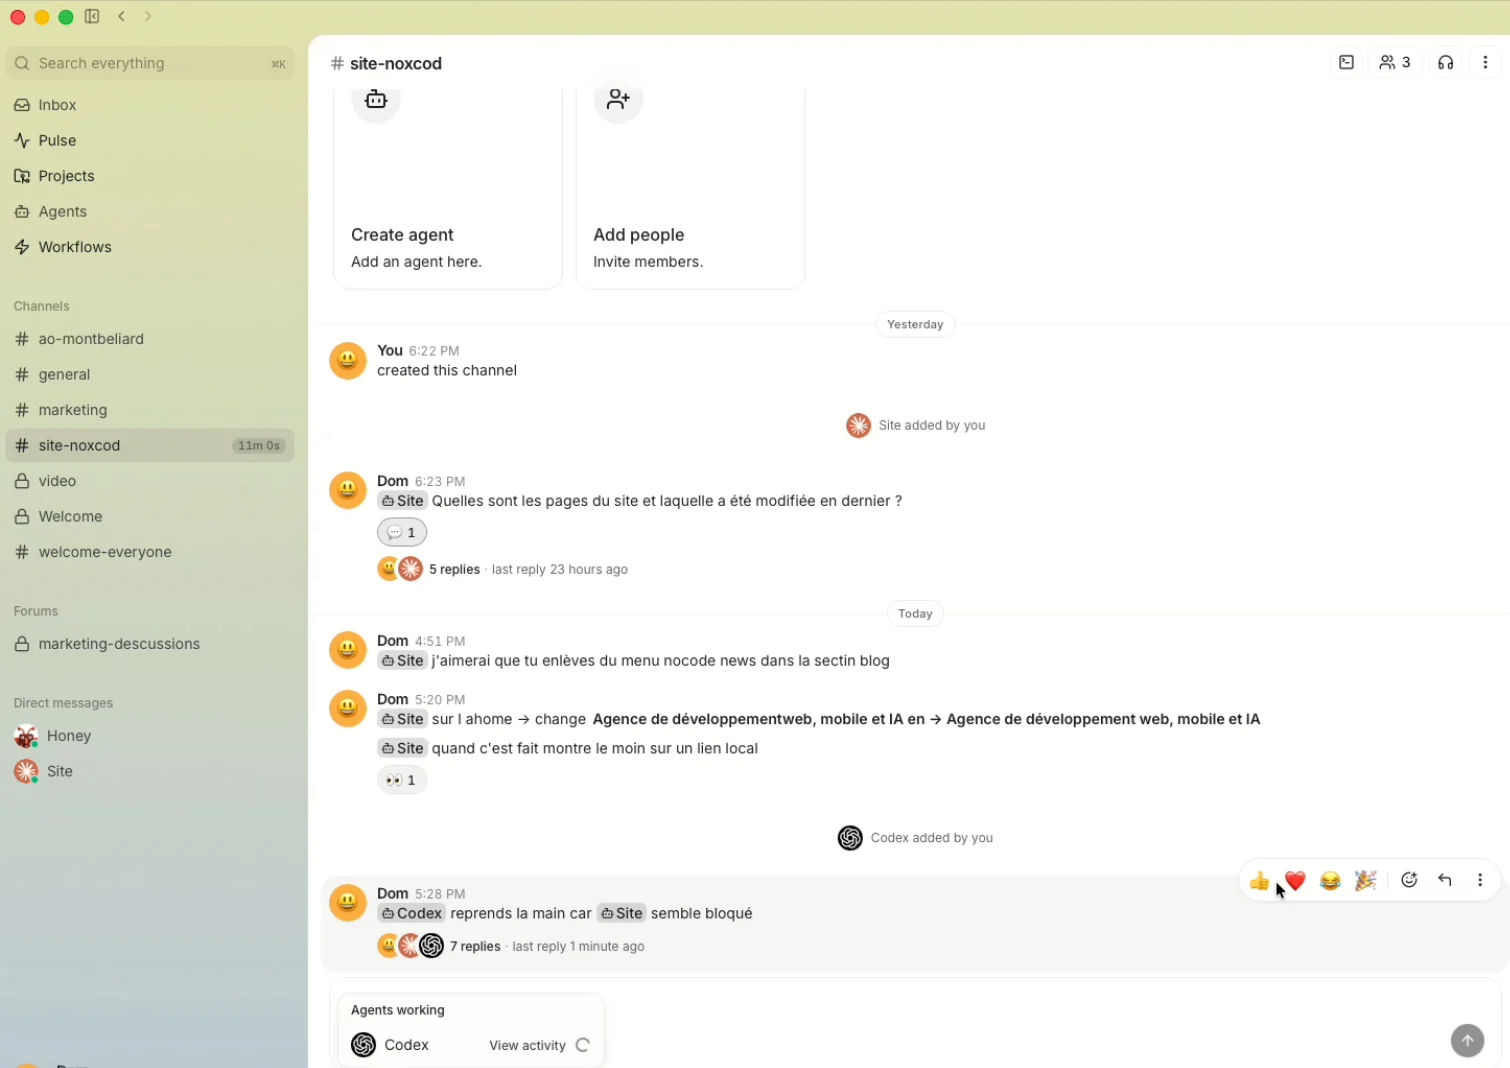Click the Site mention in the 6:23 PM message
This screenshot has height=1068, width=1510.
pos(402,501)
